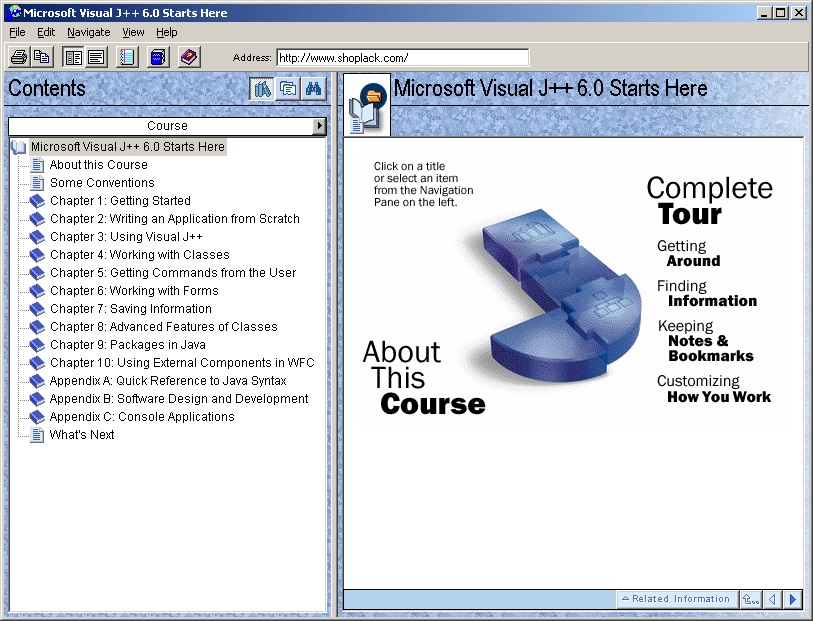This screenshot has width=813, height=621.
Task: Toggle the two-pane navigation view button
Action: pyautogui.click(x=74, y=57)
